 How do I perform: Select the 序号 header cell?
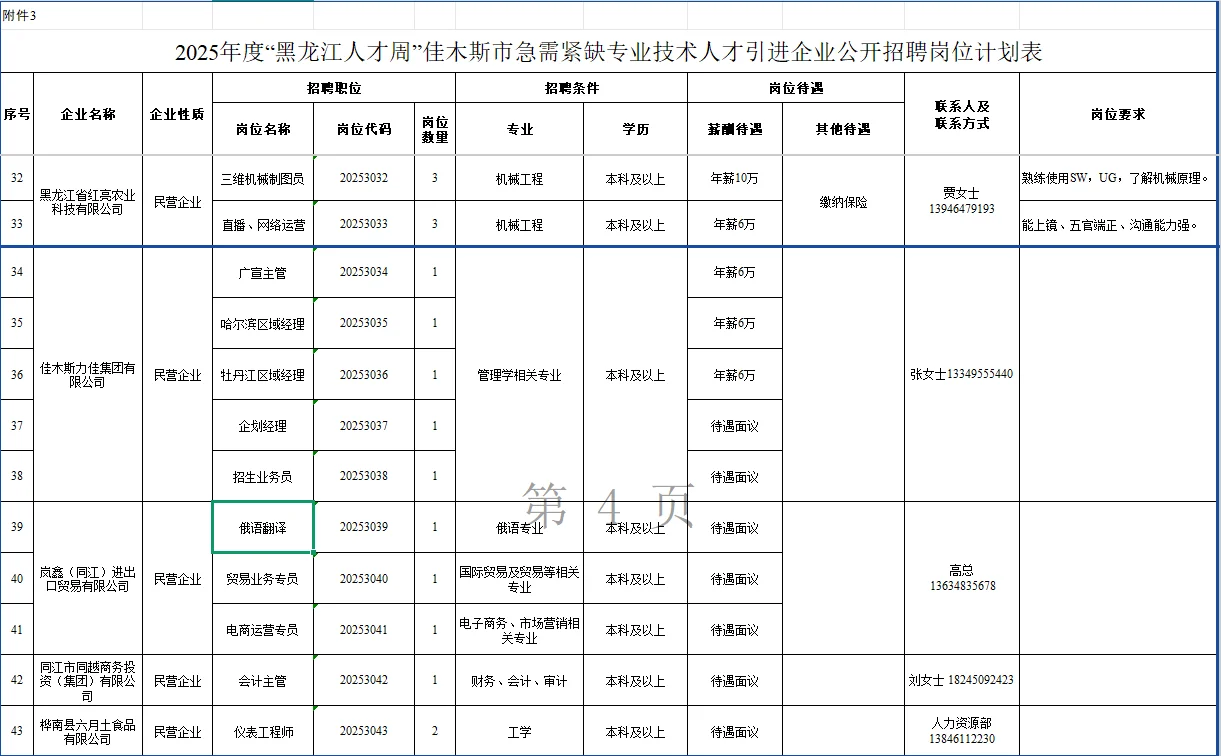pos(17,114)
